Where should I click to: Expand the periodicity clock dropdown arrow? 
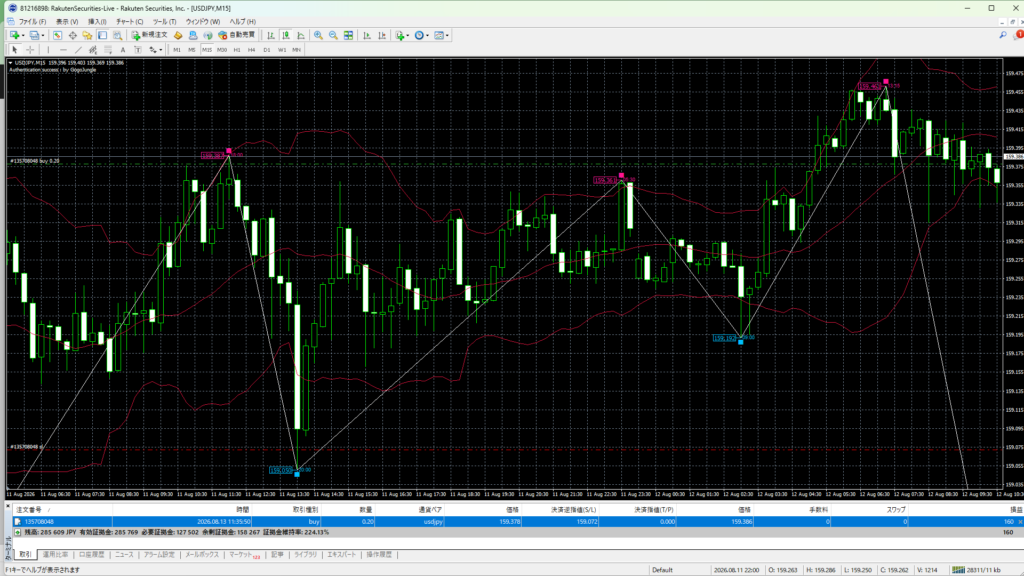[x=428, y=35]
